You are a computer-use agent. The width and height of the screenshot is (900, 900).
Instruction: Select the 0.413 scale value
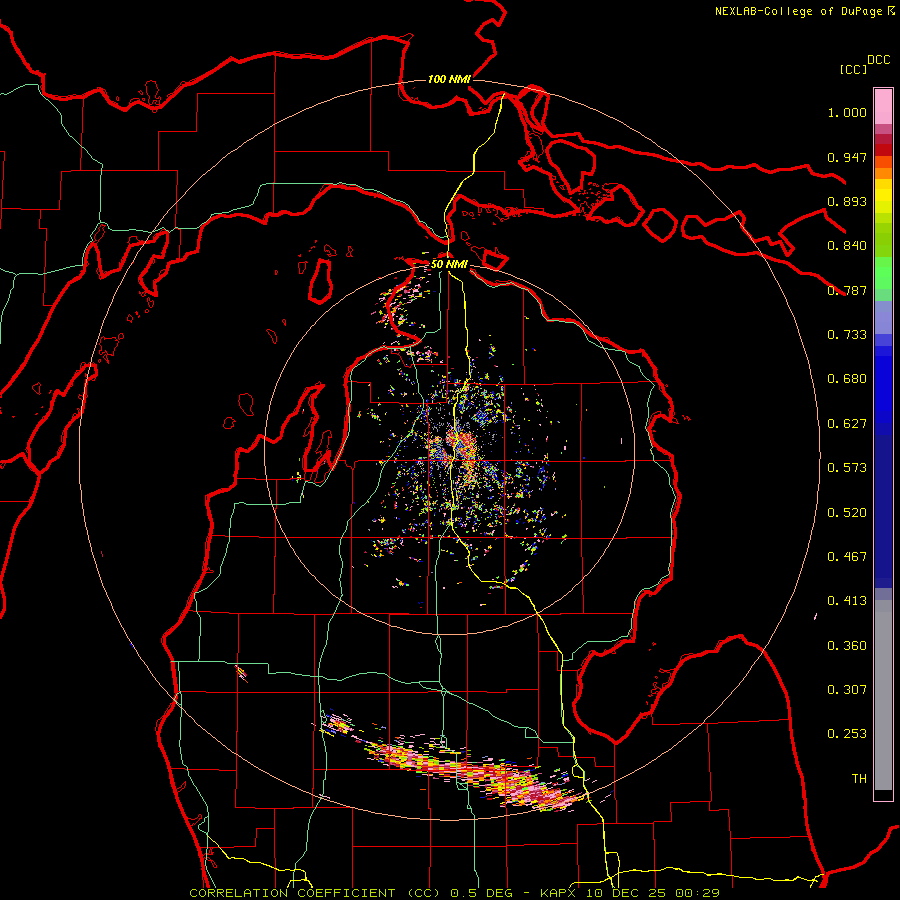(847, 601)
